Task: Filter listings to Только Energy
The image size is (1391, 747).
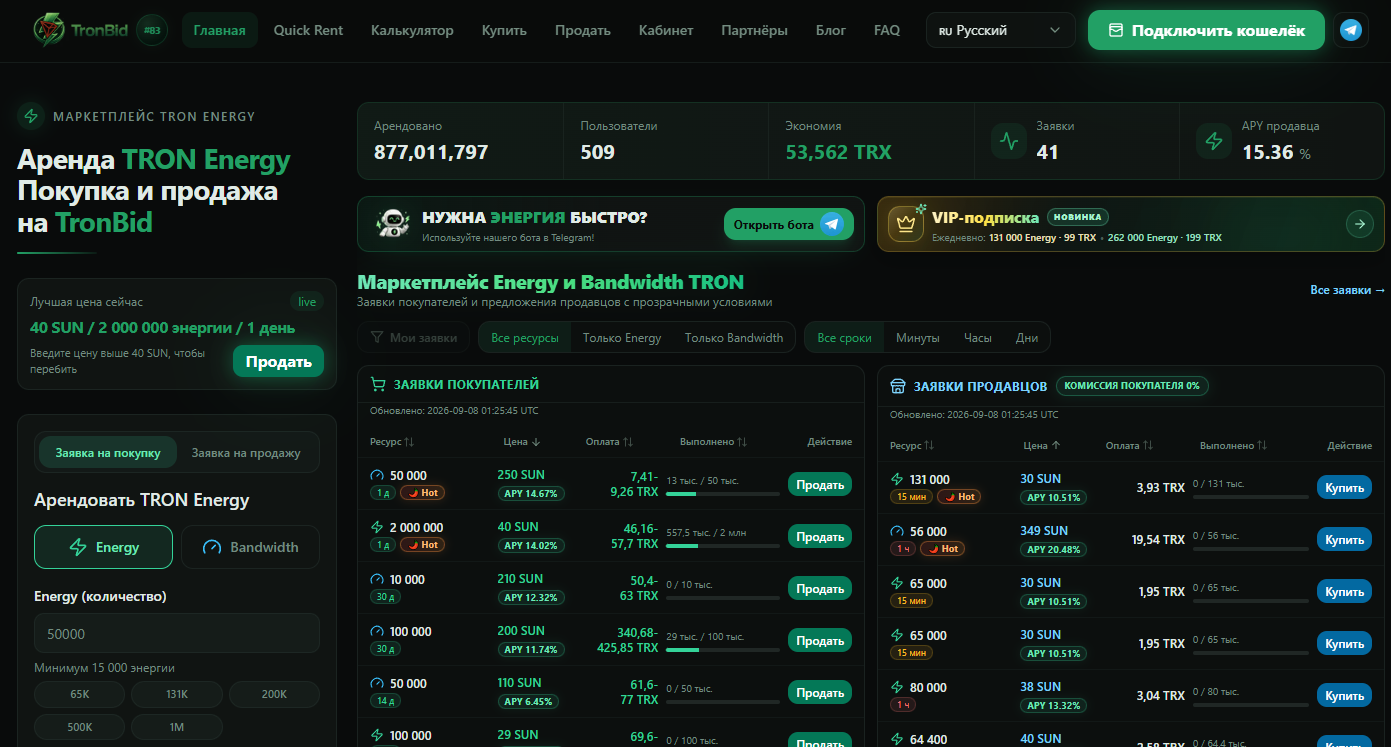Action: click(x=622, y=337)
